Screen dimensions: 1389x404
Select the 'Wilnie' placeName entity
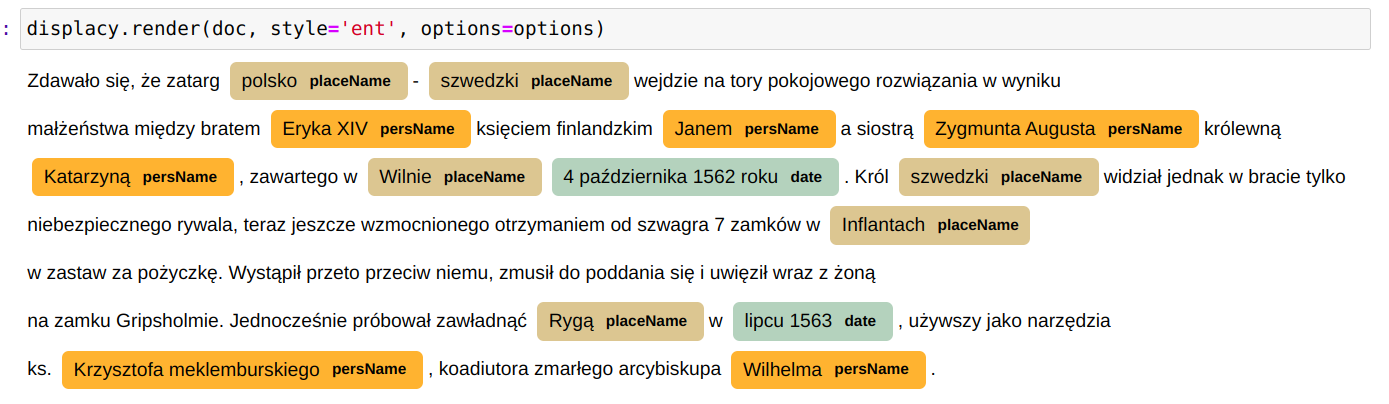pyautogui.click(x=455, y=177)
